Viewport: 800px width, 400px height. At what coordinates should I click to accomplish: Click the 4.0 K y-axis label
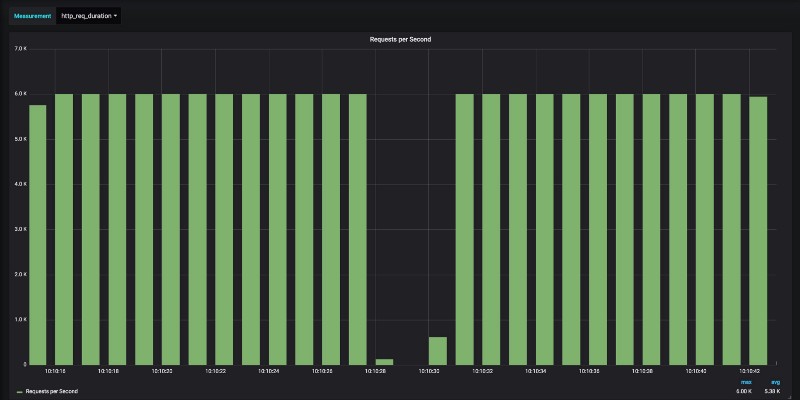pos(21,184)
